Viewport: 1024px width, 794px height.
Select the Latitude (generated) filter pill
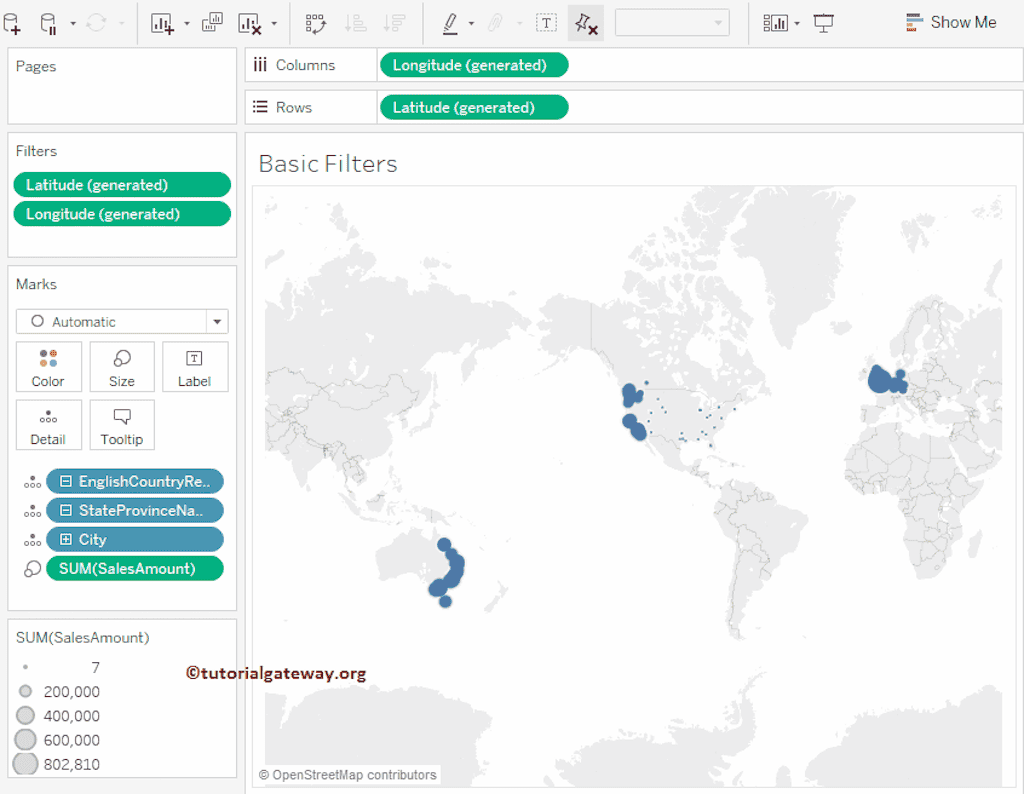coord(122,185)
